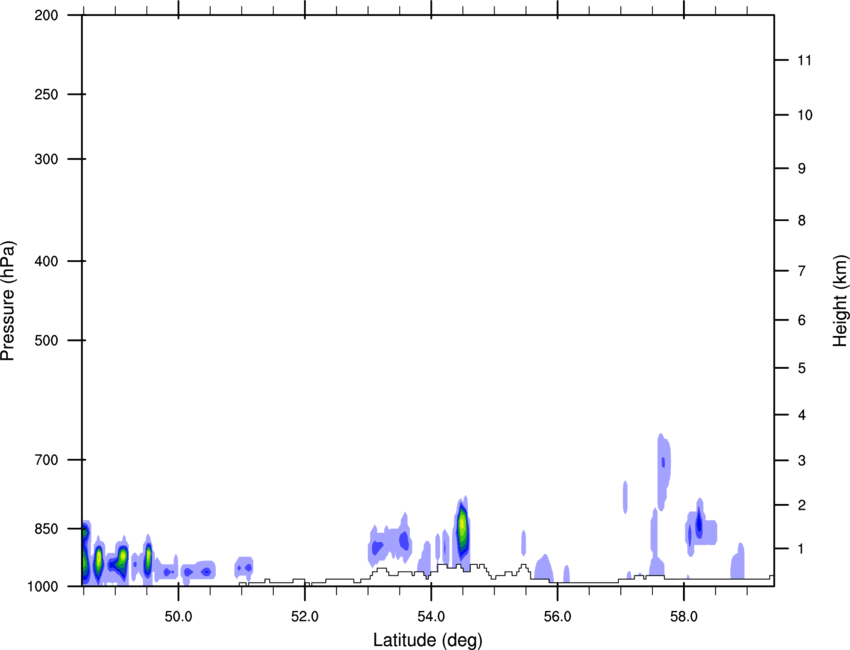This screenshot has height=650, width=850.
Task: Click the 58.0 latitude tick label
Action: 684,617
